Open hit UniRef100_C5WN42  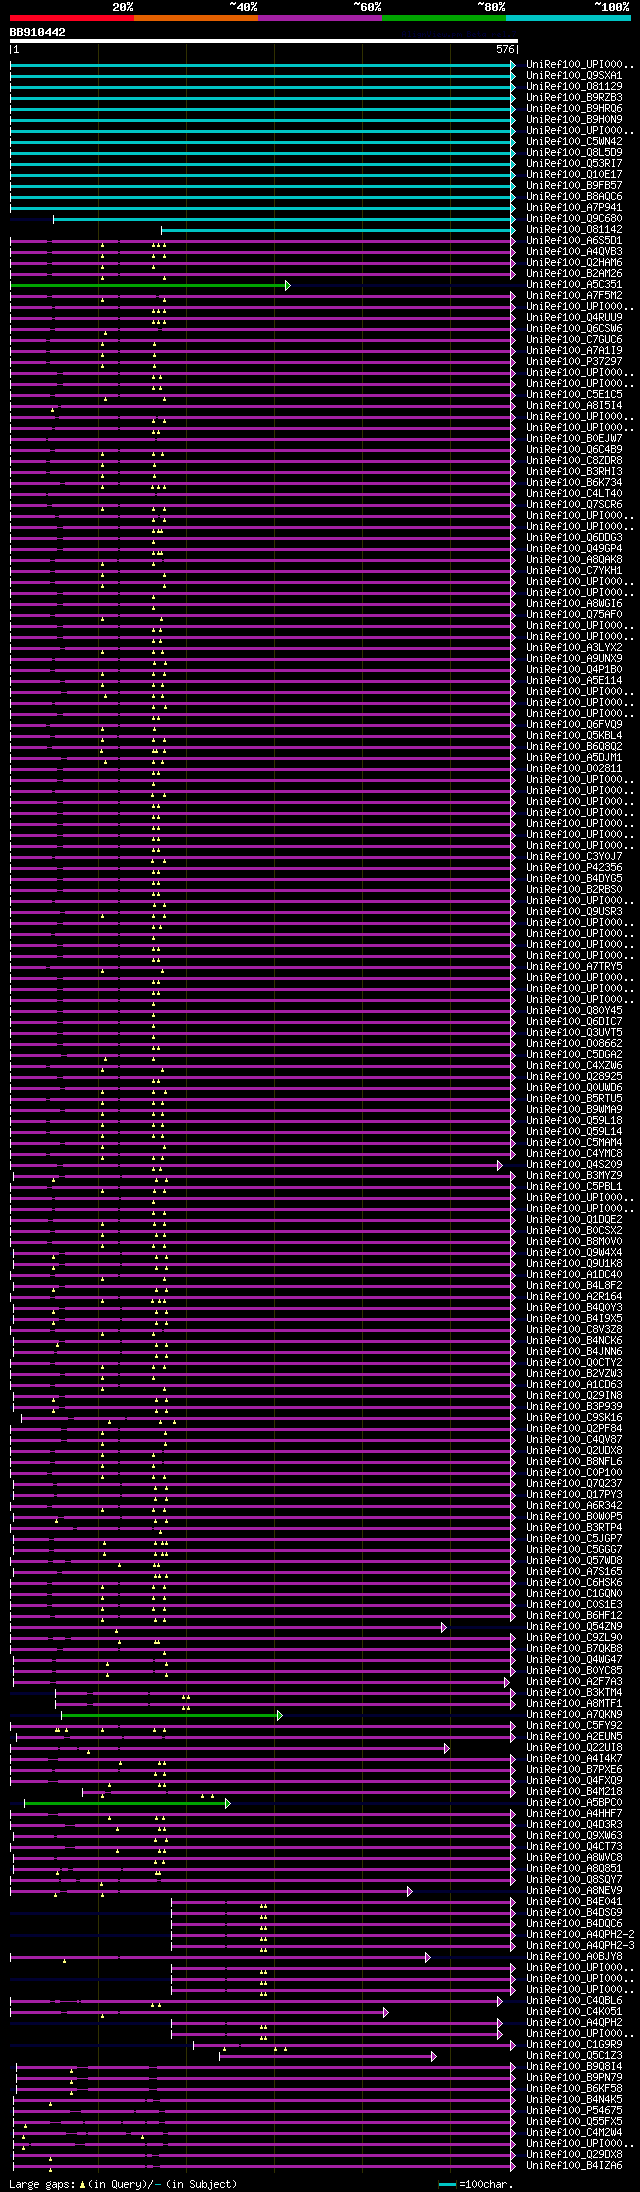574,141
